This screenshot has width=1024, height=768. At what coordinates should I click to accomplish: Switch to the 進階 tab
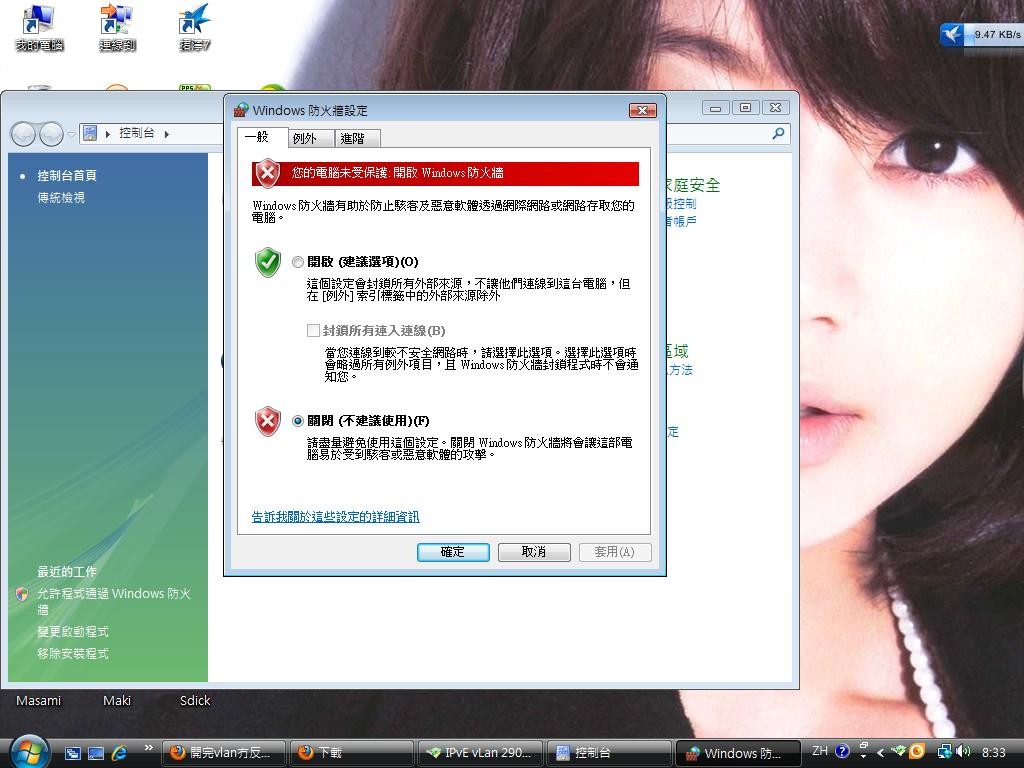point(357,138)
